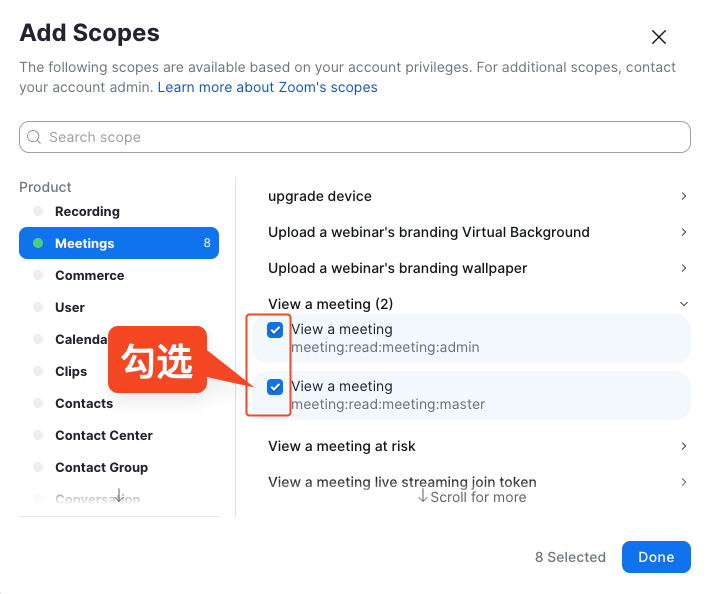Image resolution: width=708 pixels, height=594 pixels.
Task: Expand Upload a webinar's branding wallpaper chevron
Action: pyautogui.click(x=683, y=268)
